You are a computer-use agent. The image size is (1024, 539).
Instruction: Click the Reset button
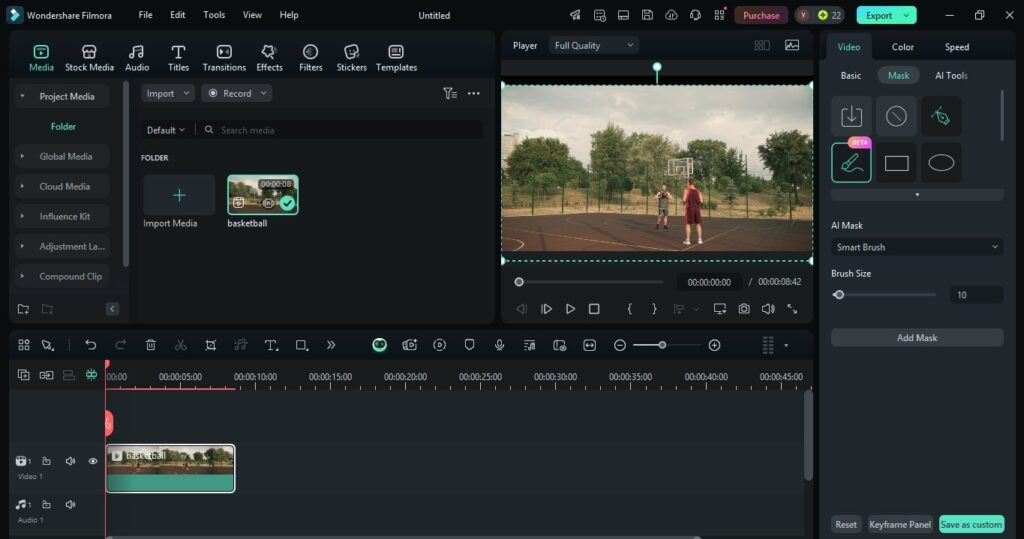point(846,524)
